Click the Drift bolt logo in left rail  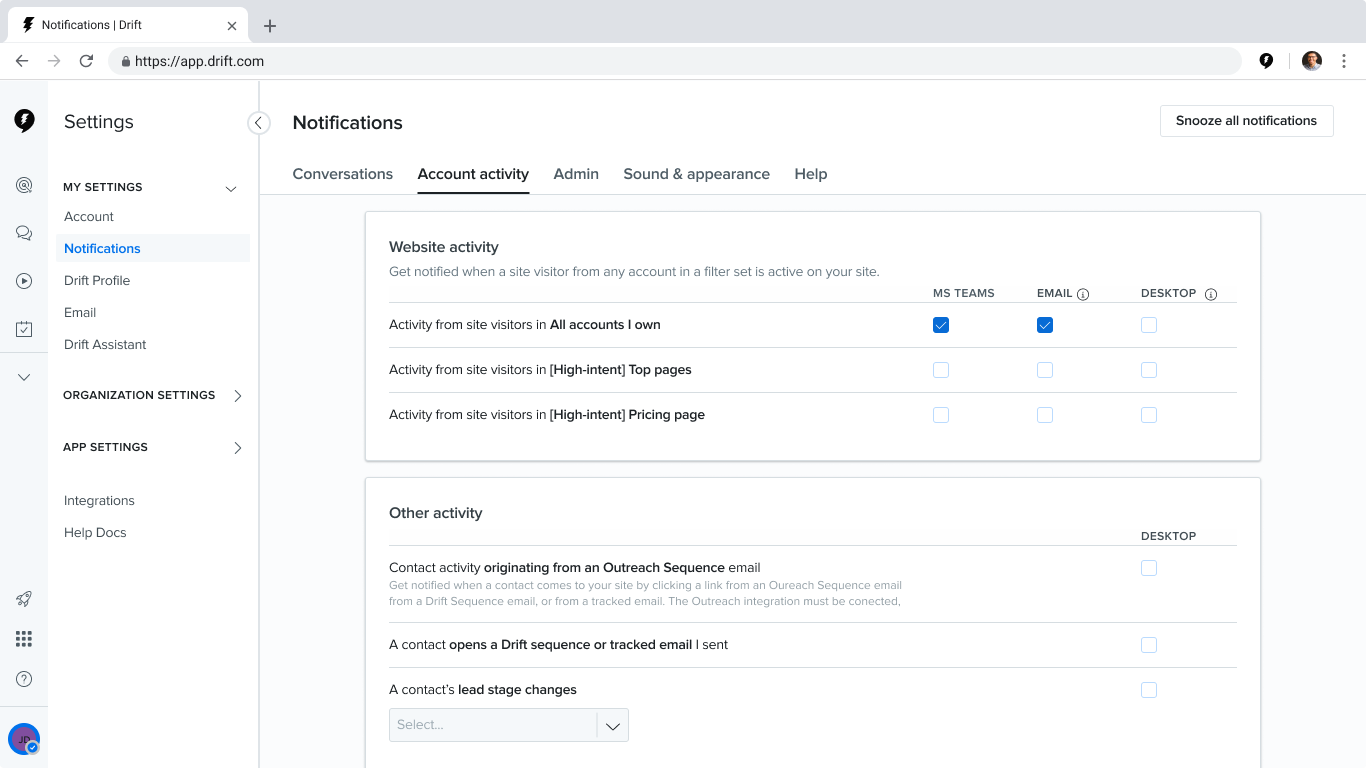pos(24,121)
